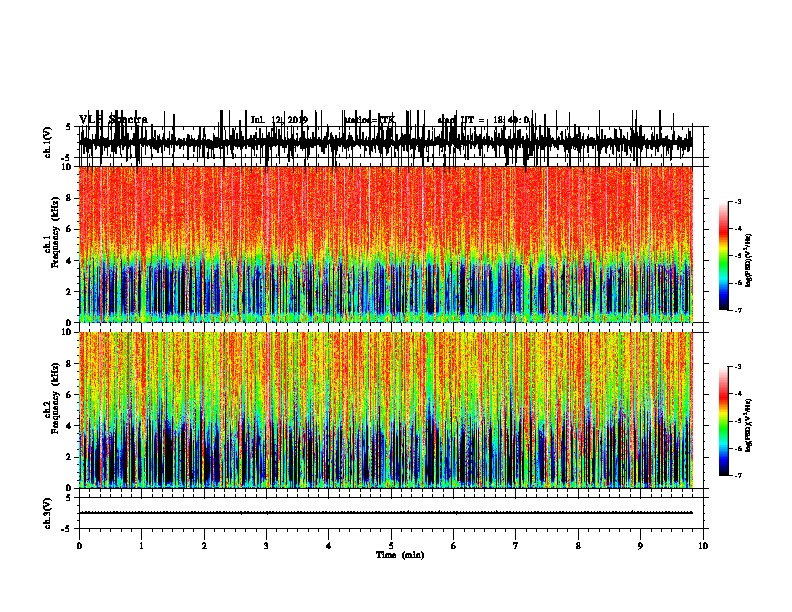Click the '8' kHz tick on ch.1 spectrogram

(x=70, y=198)
